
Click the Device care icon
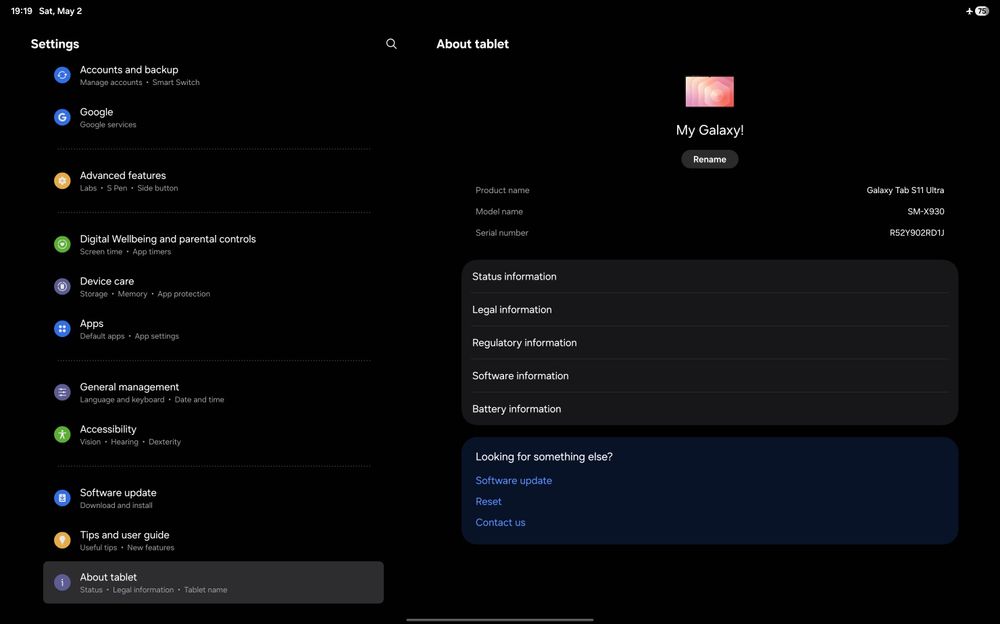click(x=62, y=286)
